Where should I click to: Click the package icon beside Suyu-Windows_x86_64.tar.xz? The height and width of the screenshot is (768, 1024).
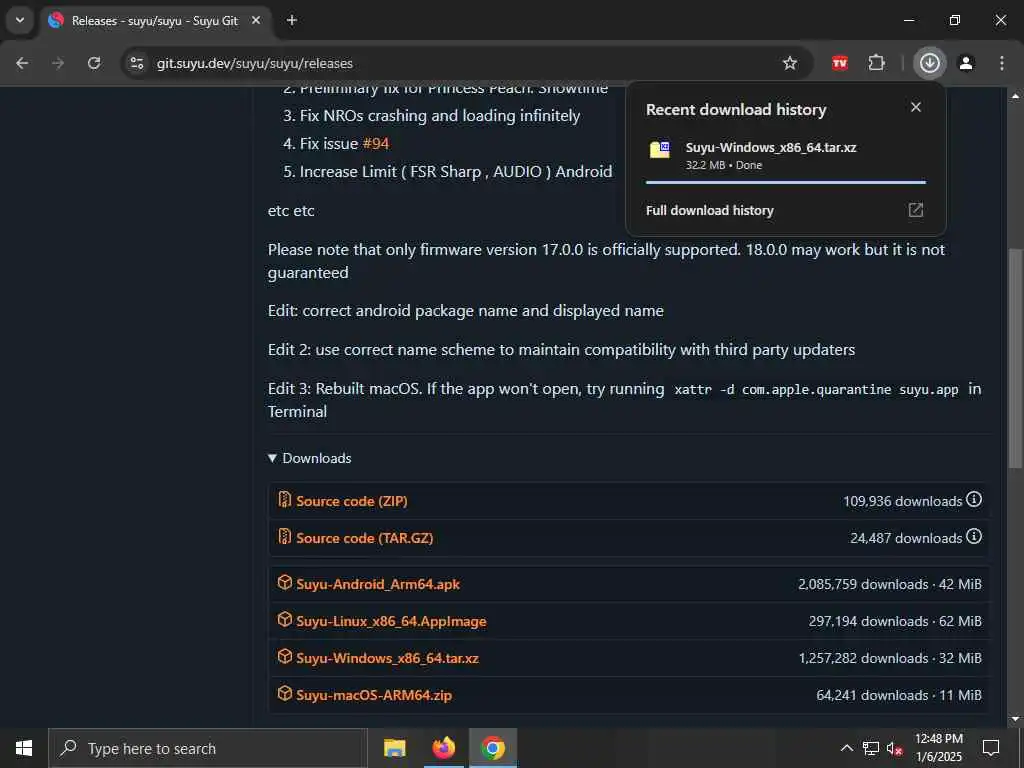point(285,656)
